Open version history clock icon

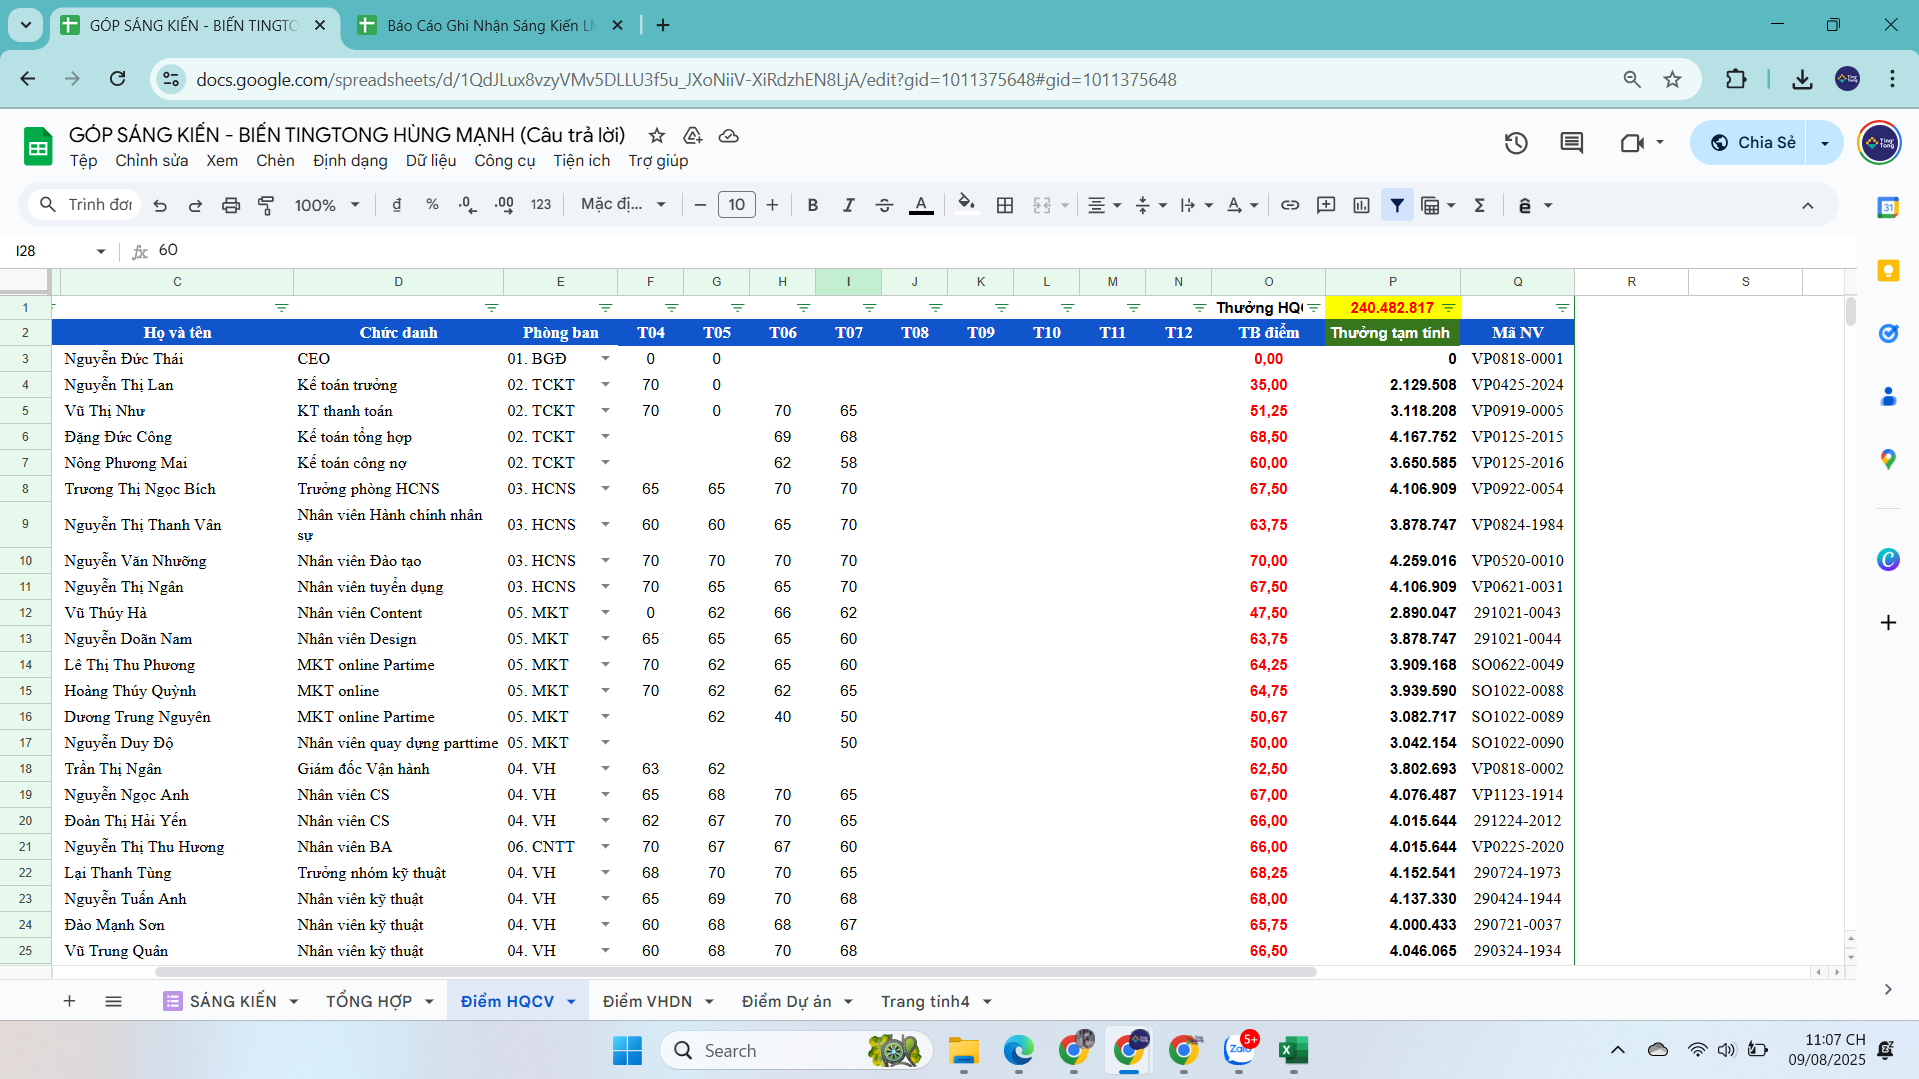point(1516,143)
